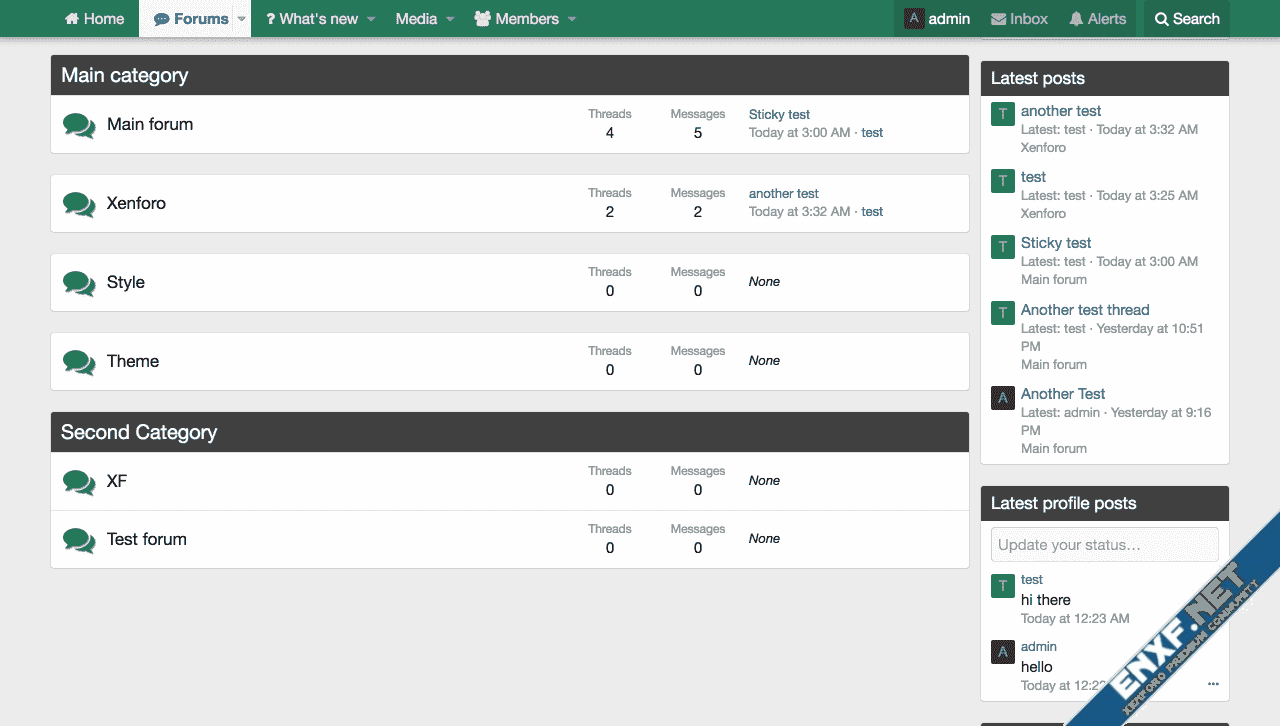Viewport: 1280px width, 726px height.
Task: Open the 'Sticky test' thread in Main forum row
Action: tap(779, 115)
